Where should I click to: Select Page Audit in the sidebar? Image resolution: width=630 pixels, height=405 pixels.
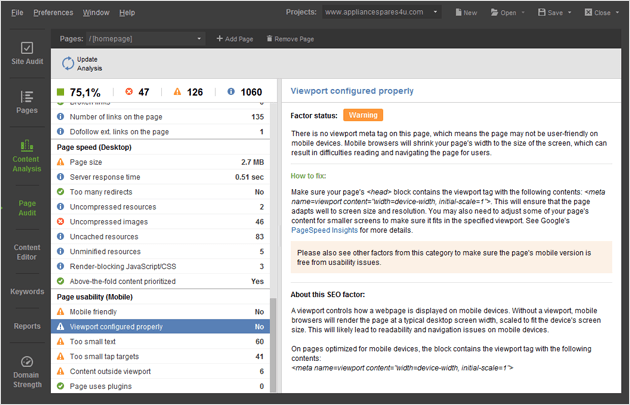coord(27,208)
